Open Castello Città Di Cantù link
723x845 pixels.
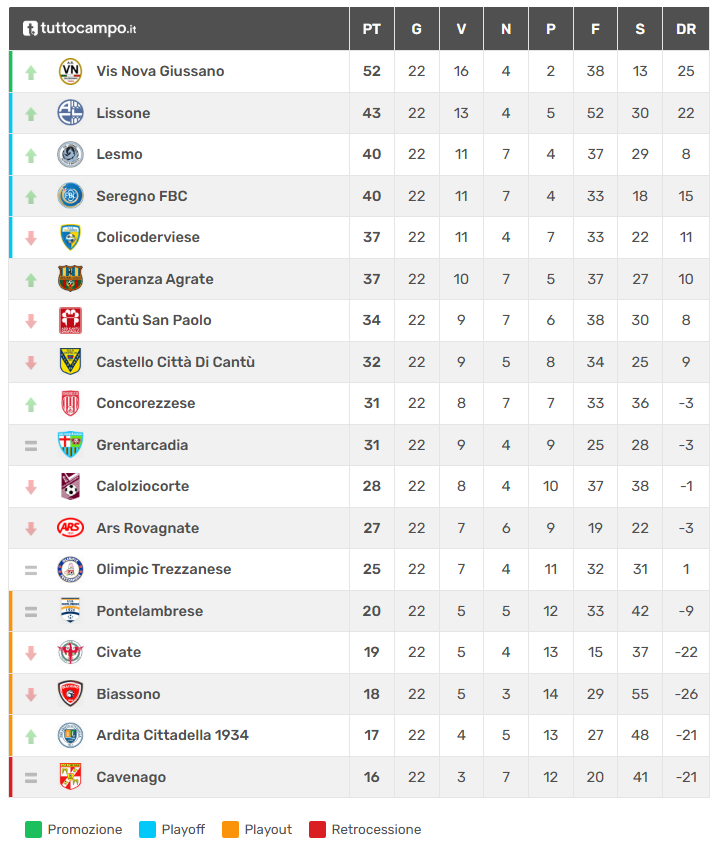coord(175,362)
